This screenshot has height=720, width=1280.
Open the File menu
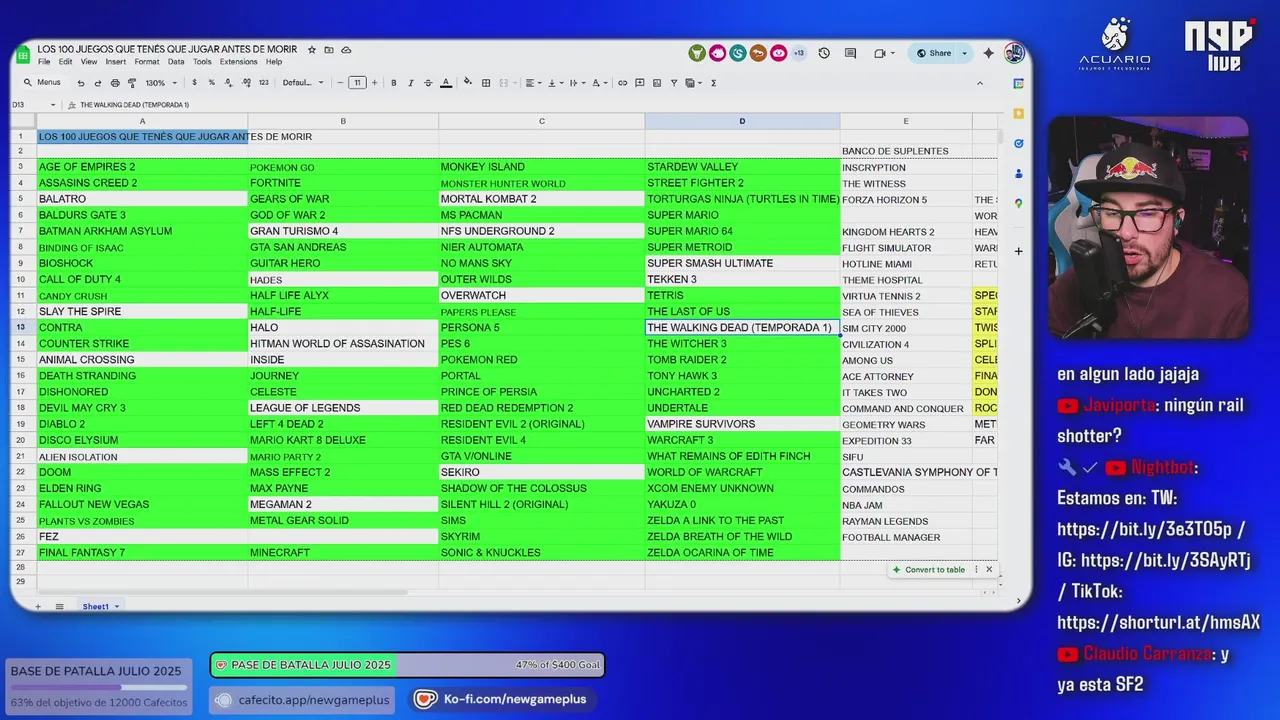[44, 62]
